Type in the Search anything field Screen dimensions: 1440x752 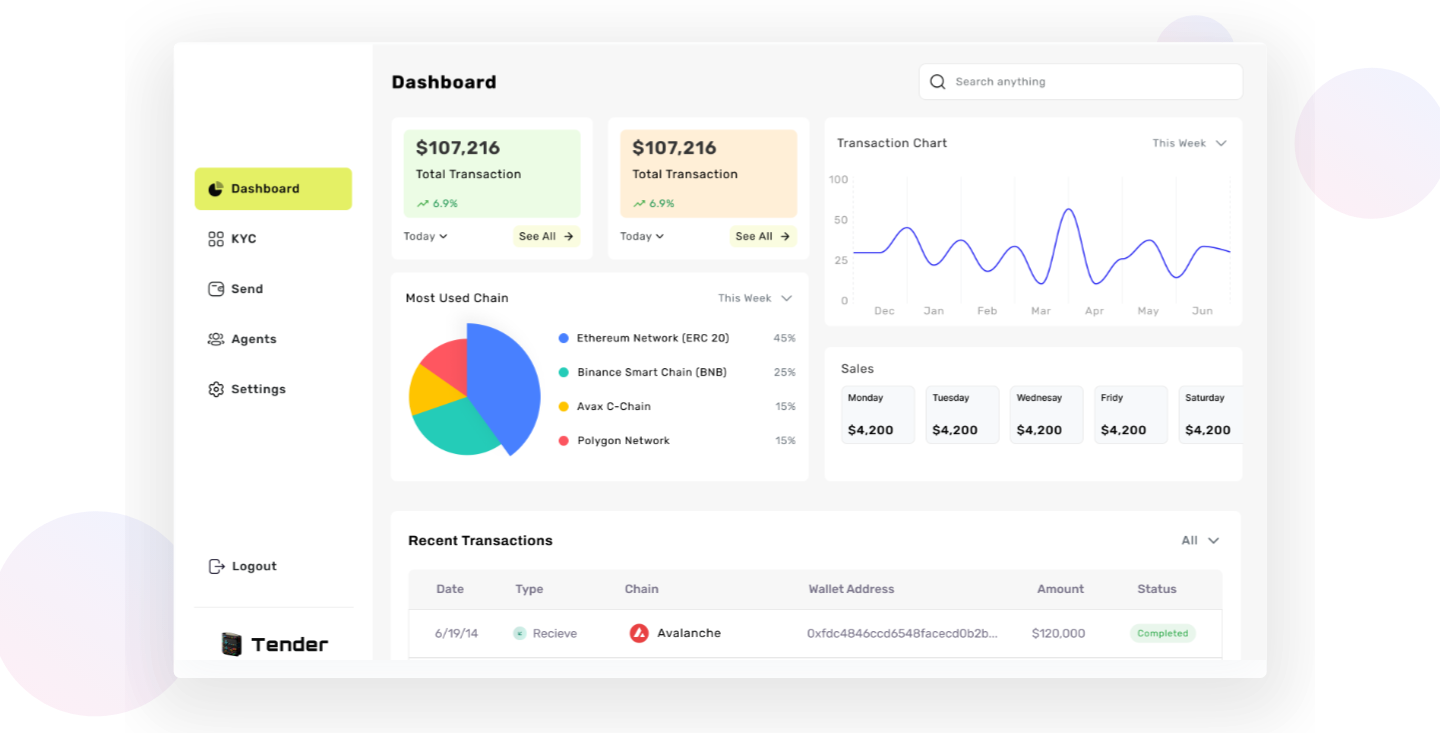tap(1090, 82)
